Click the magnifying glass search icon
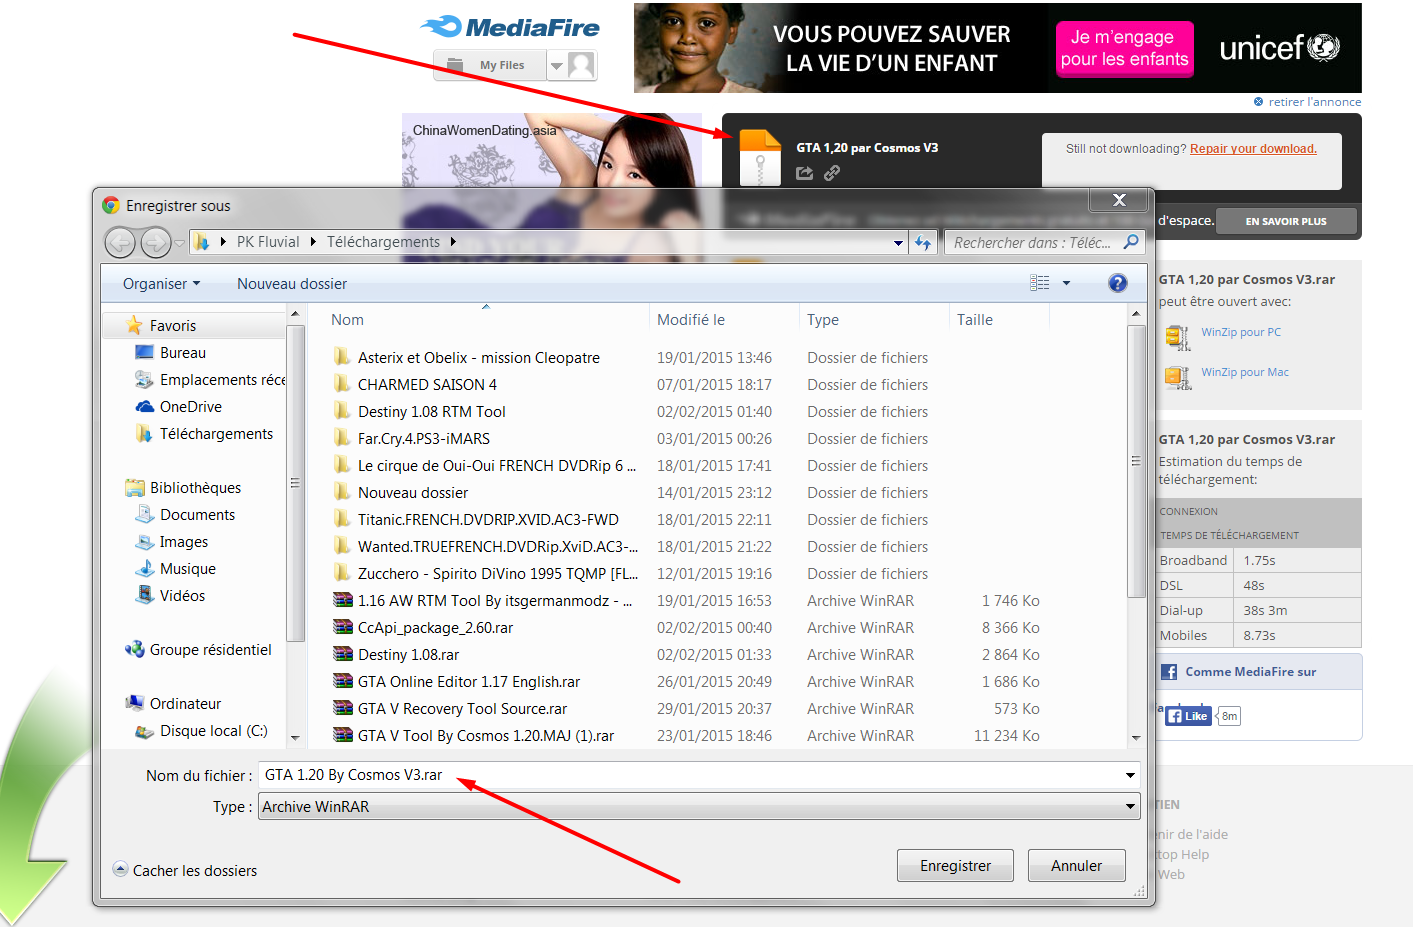The height and width of the screenshot is (927, 1413). 1131,242
